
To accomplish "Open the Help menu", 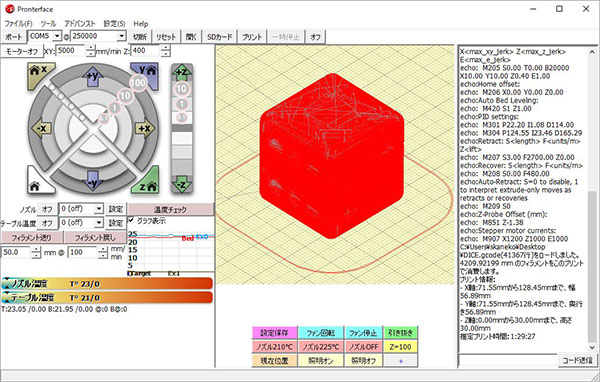I will point(141,23).
